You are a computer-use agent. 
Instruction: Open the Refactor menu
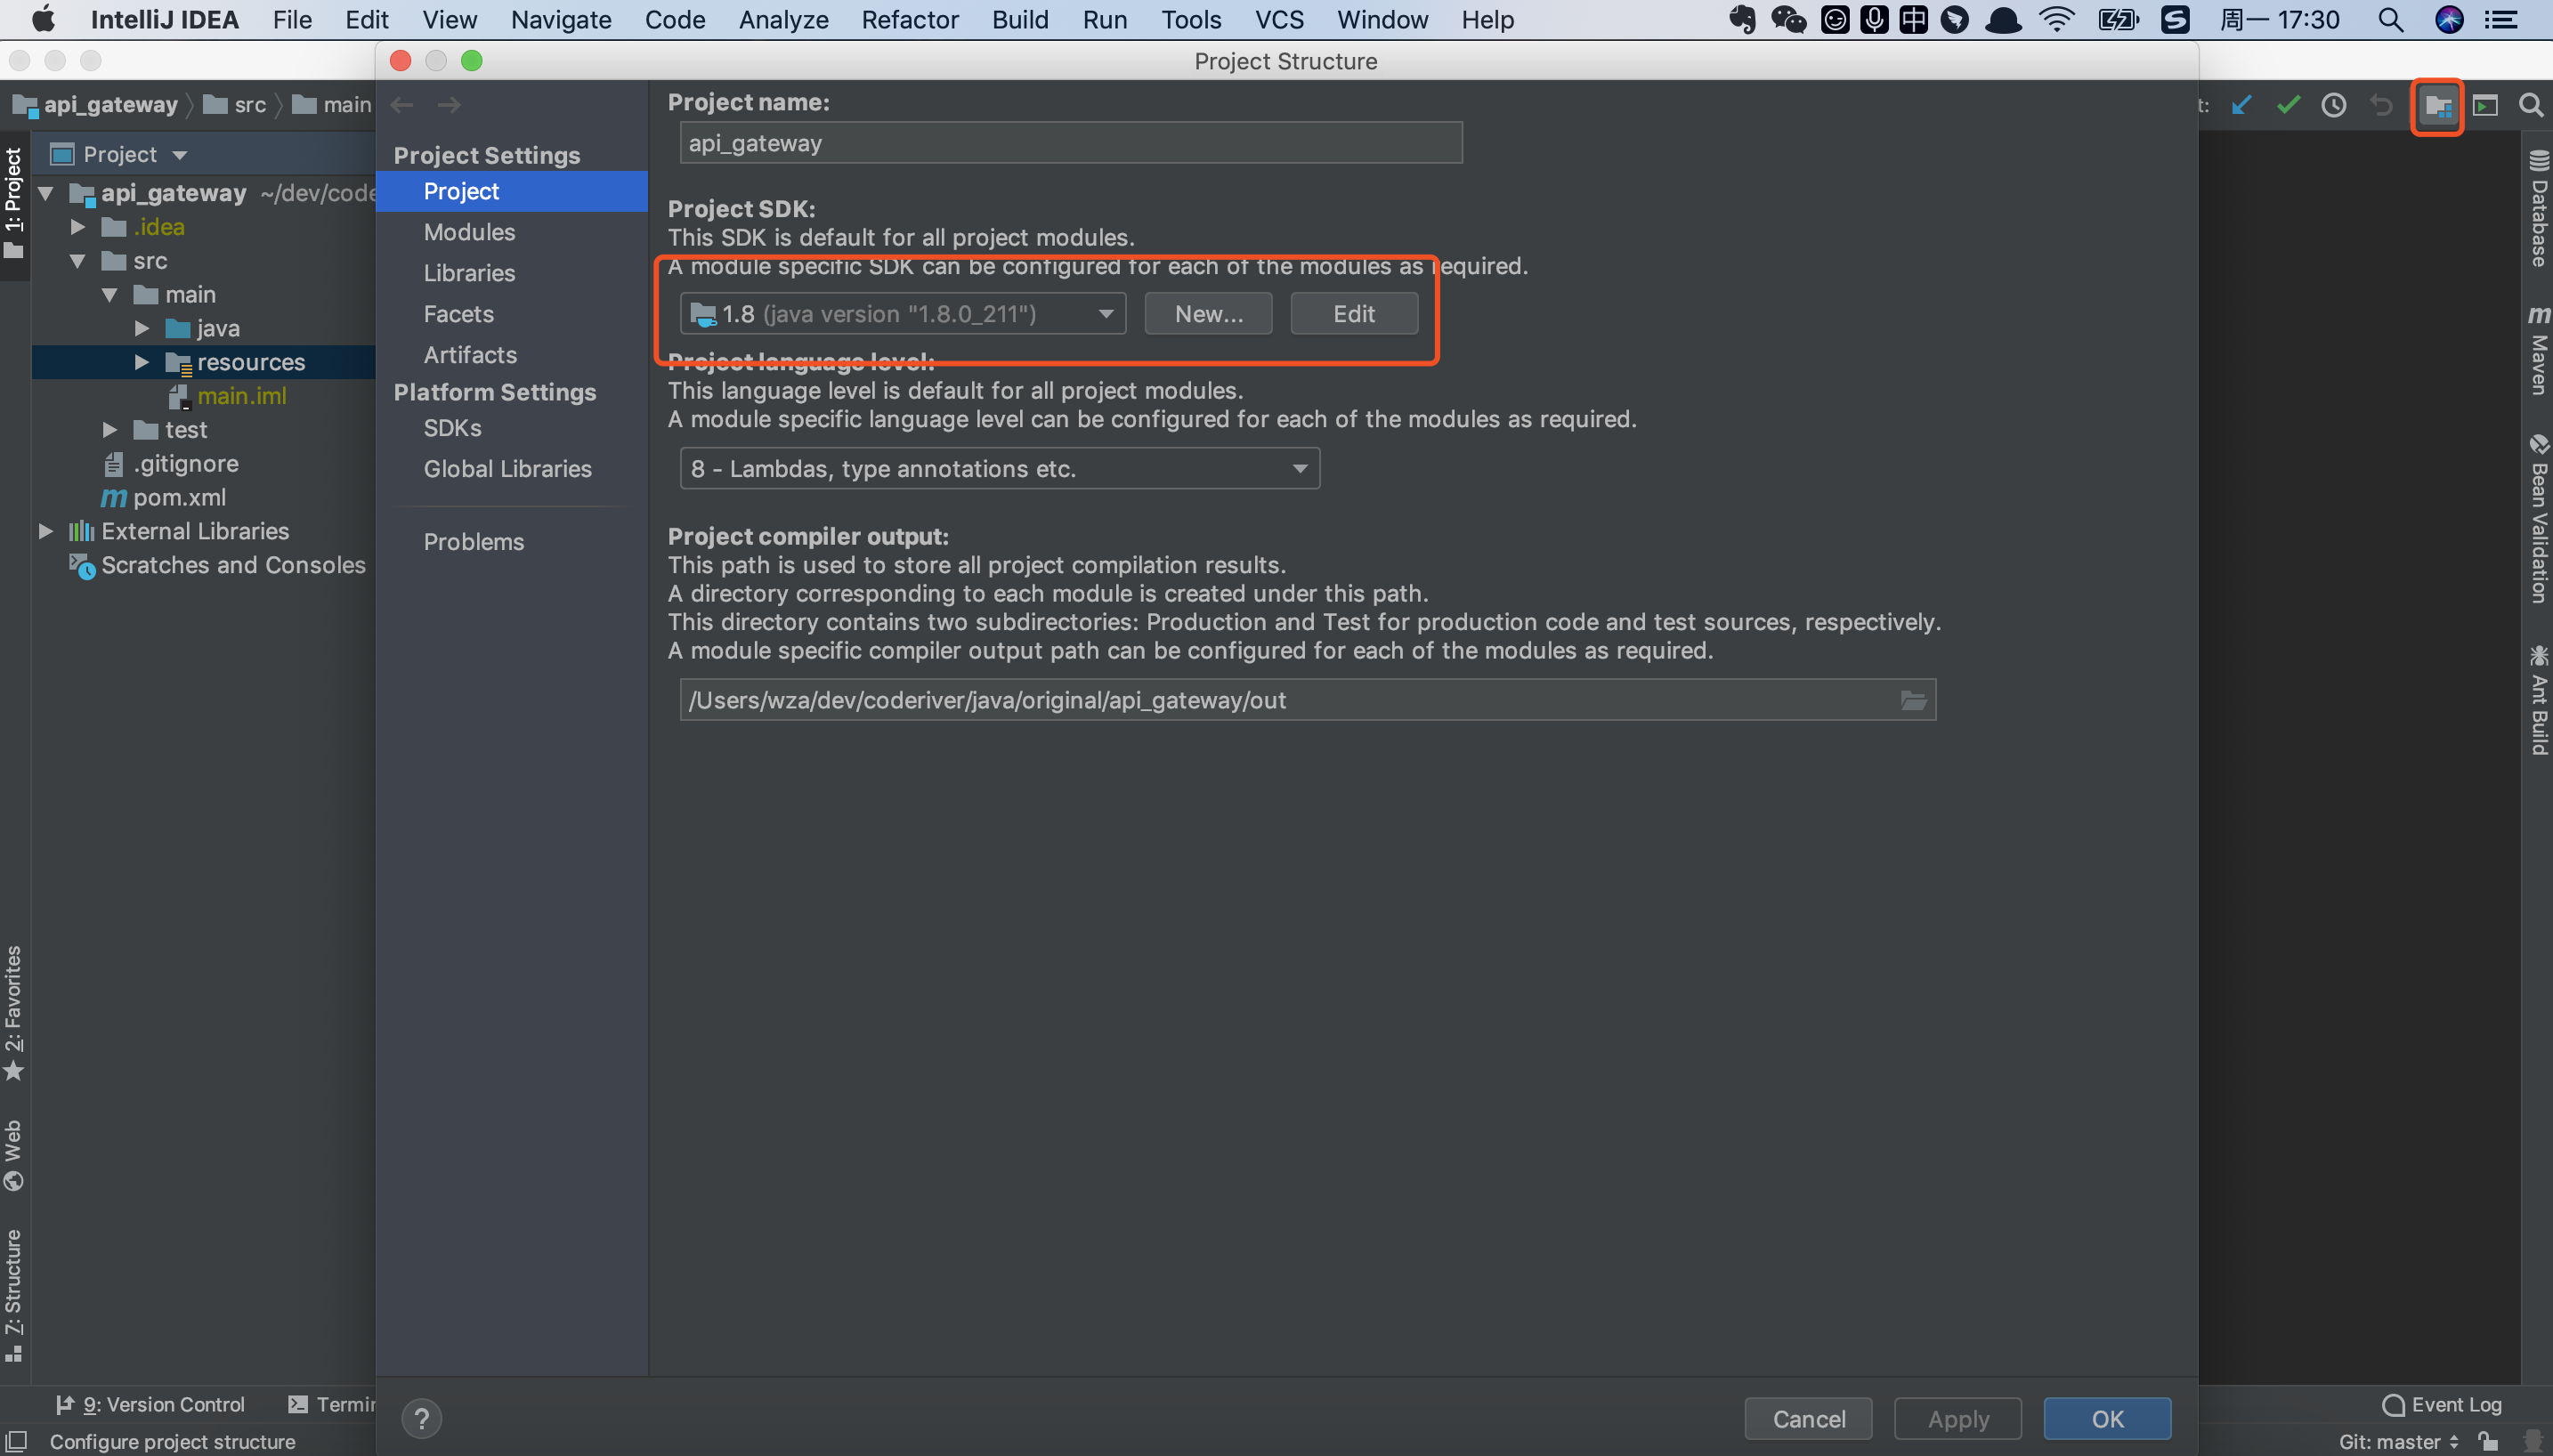tap(909, 20)
